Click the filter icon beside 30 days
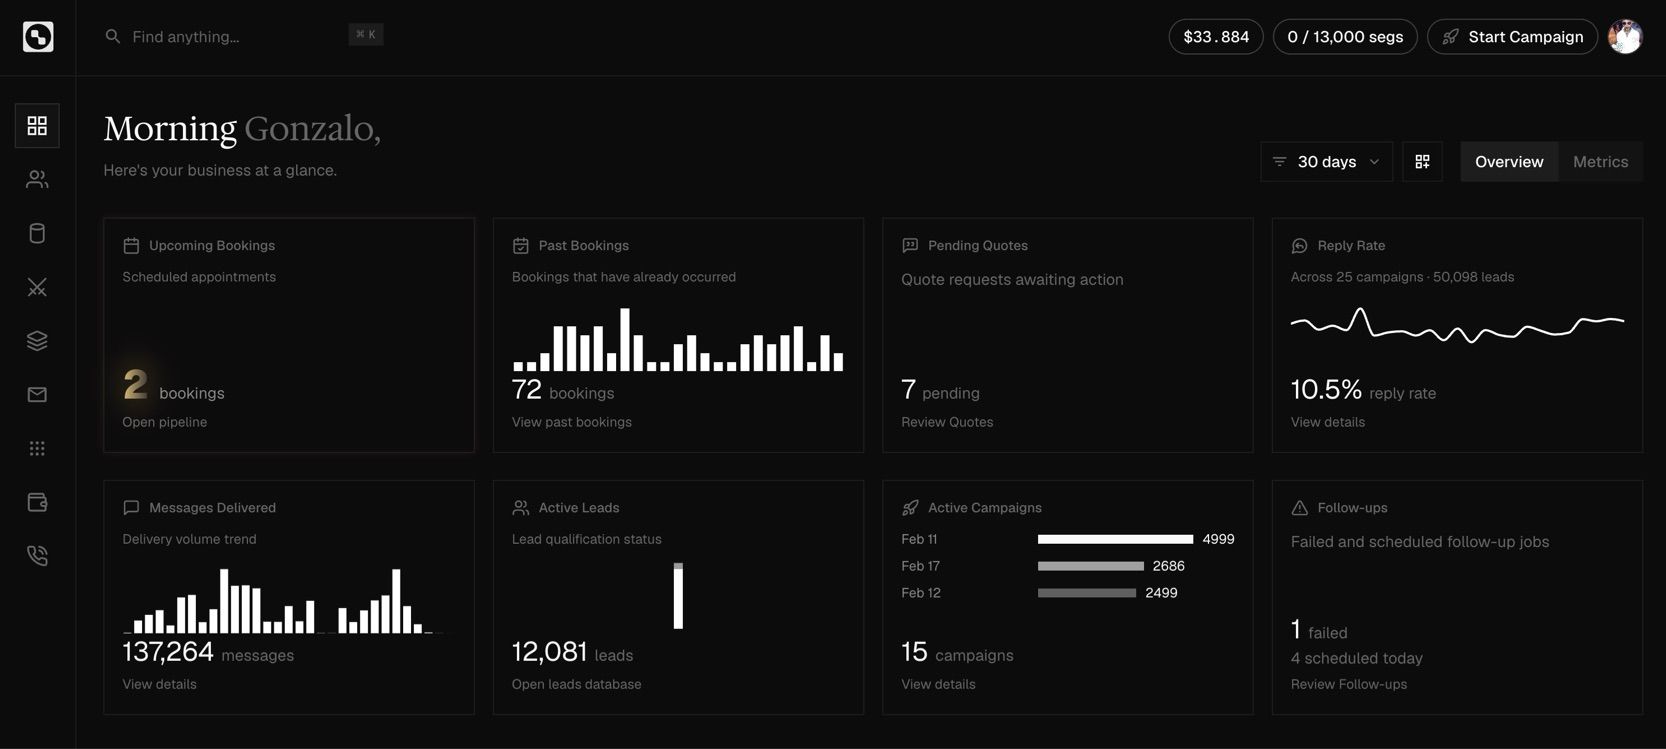This screenshot has width=1666, height=749. [1280, 162]
